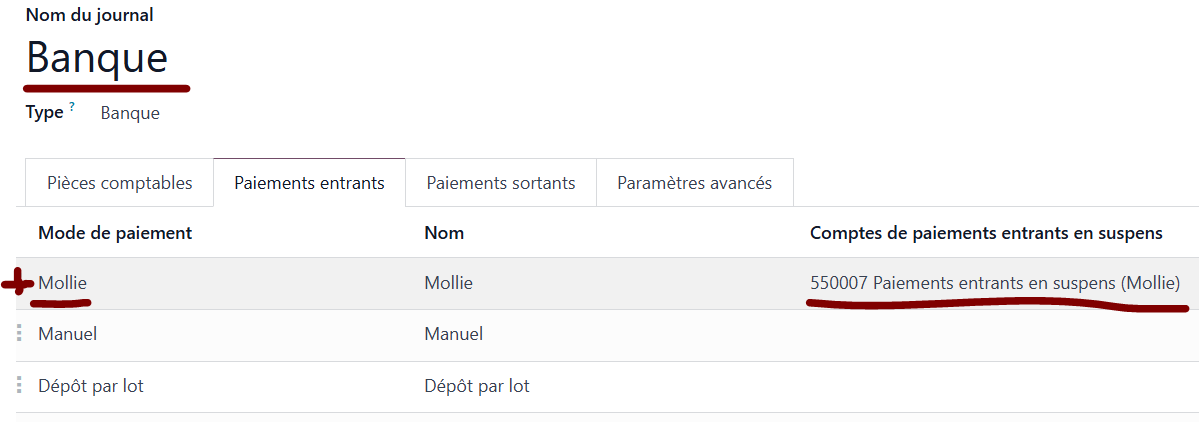
Task: Select Mollie in Mode de paiement column
Action: [x=63, y=283]
